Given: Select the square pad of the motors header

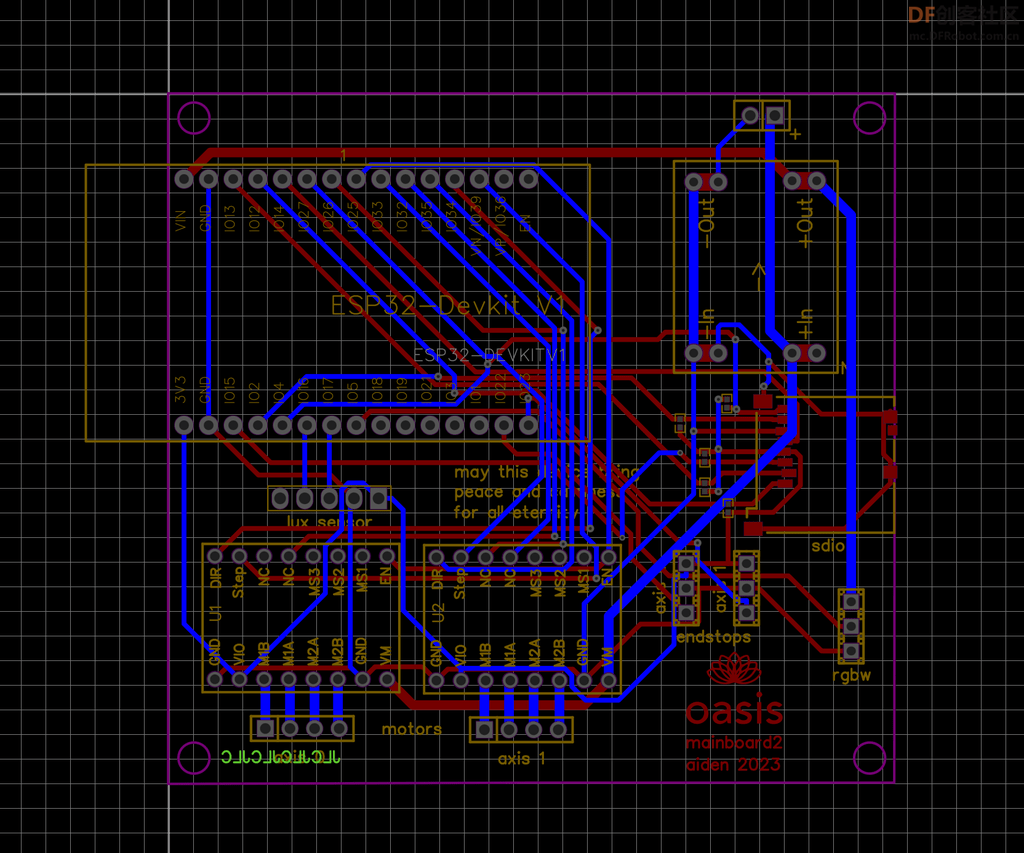Looking at the screenshot, I should (265, 728).
